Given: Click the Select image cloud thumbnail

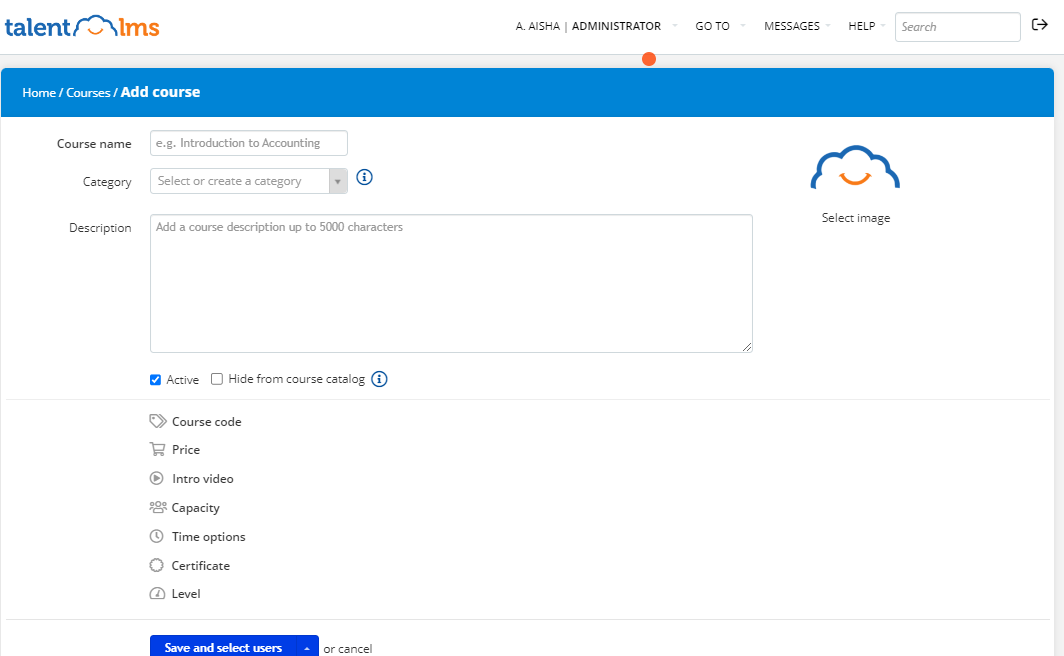Looking at the screenshot, I should (x=855, y=169).
